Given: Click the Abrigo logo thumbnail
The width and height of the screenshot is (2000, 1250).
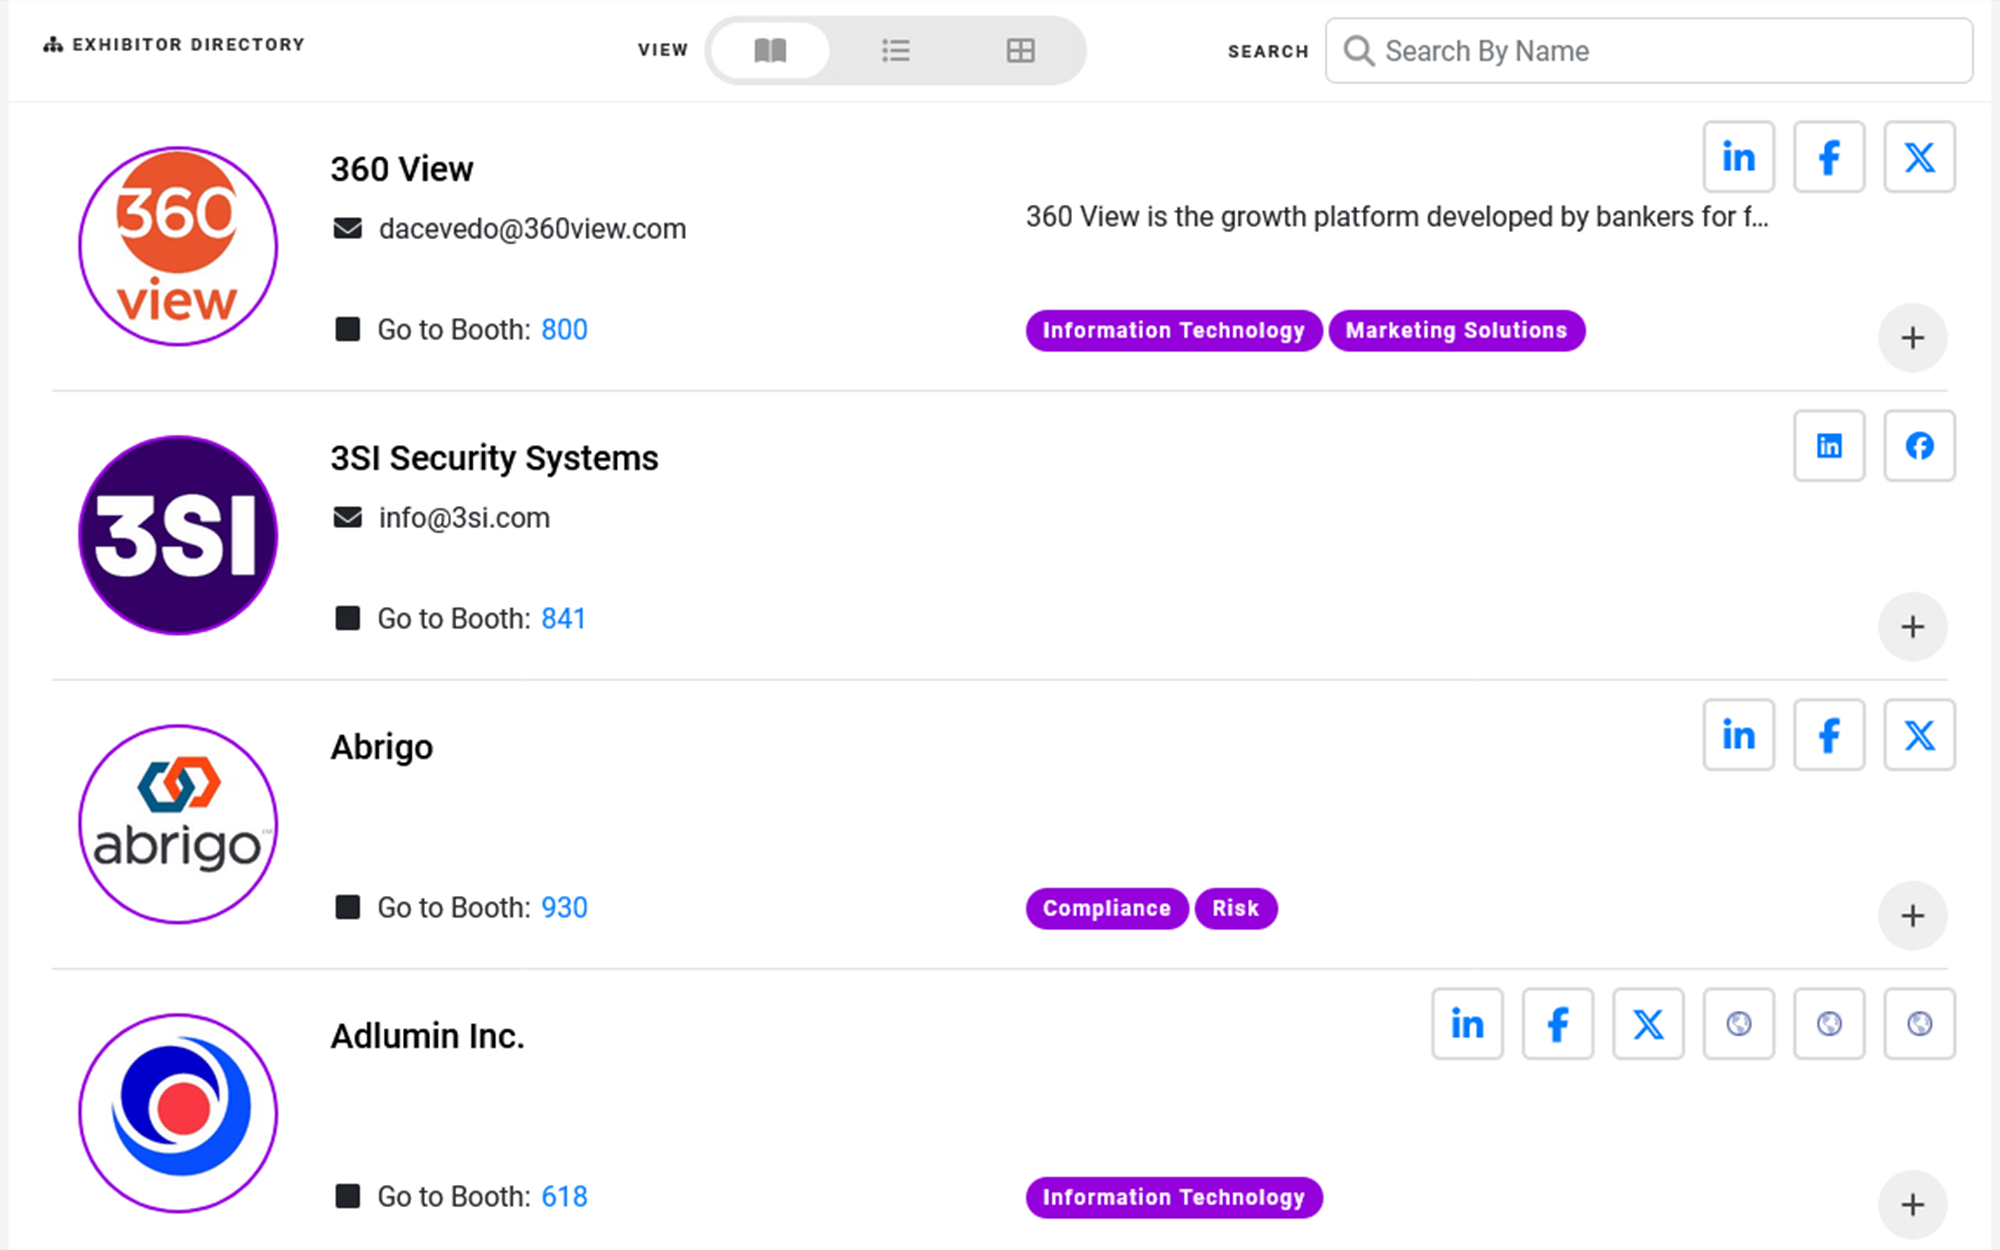Looking at the screenshot, I should 178,824.
